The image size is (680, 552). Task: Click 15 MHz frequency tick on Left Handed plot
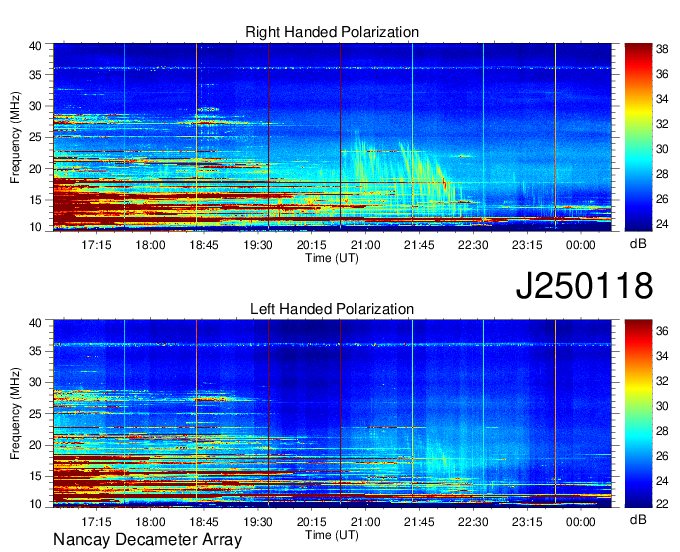point(35,477)
